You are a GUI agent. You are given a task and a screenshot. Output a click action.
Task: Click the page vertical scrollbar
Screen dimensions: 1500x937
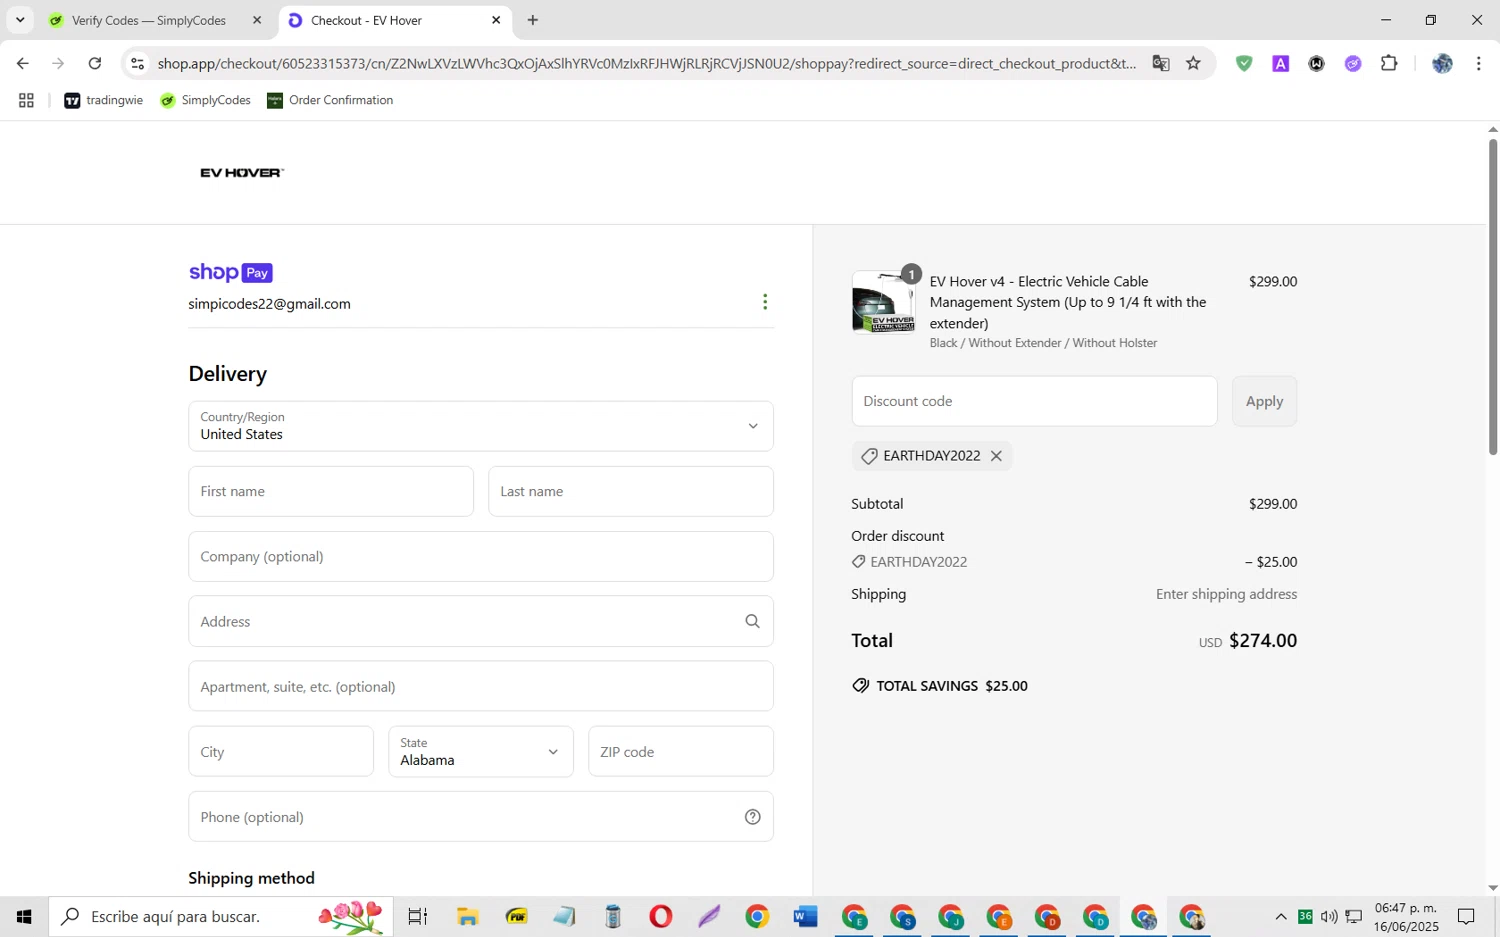[1493, 297]
